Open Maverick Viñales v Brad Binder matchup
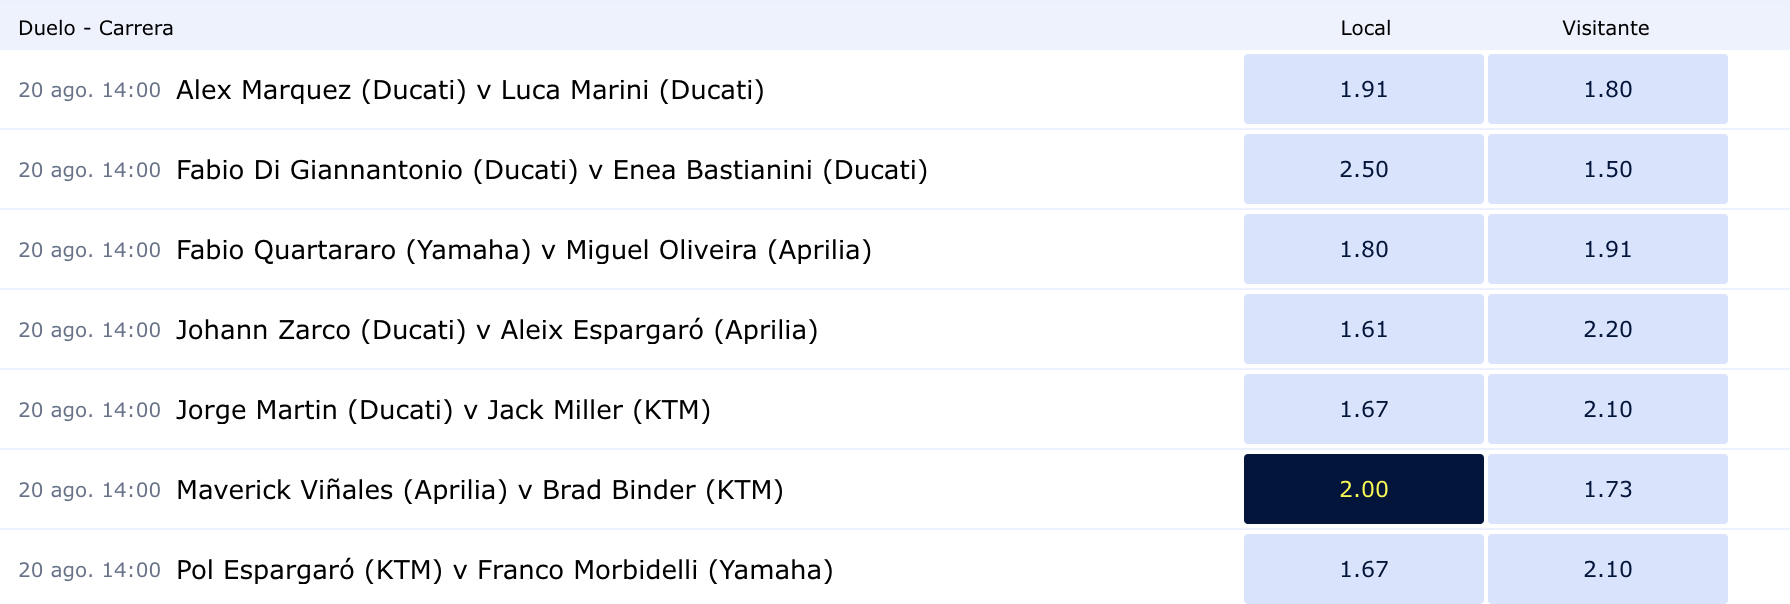Viewport: 1790px width, 604px height. (x=479, y=490)
